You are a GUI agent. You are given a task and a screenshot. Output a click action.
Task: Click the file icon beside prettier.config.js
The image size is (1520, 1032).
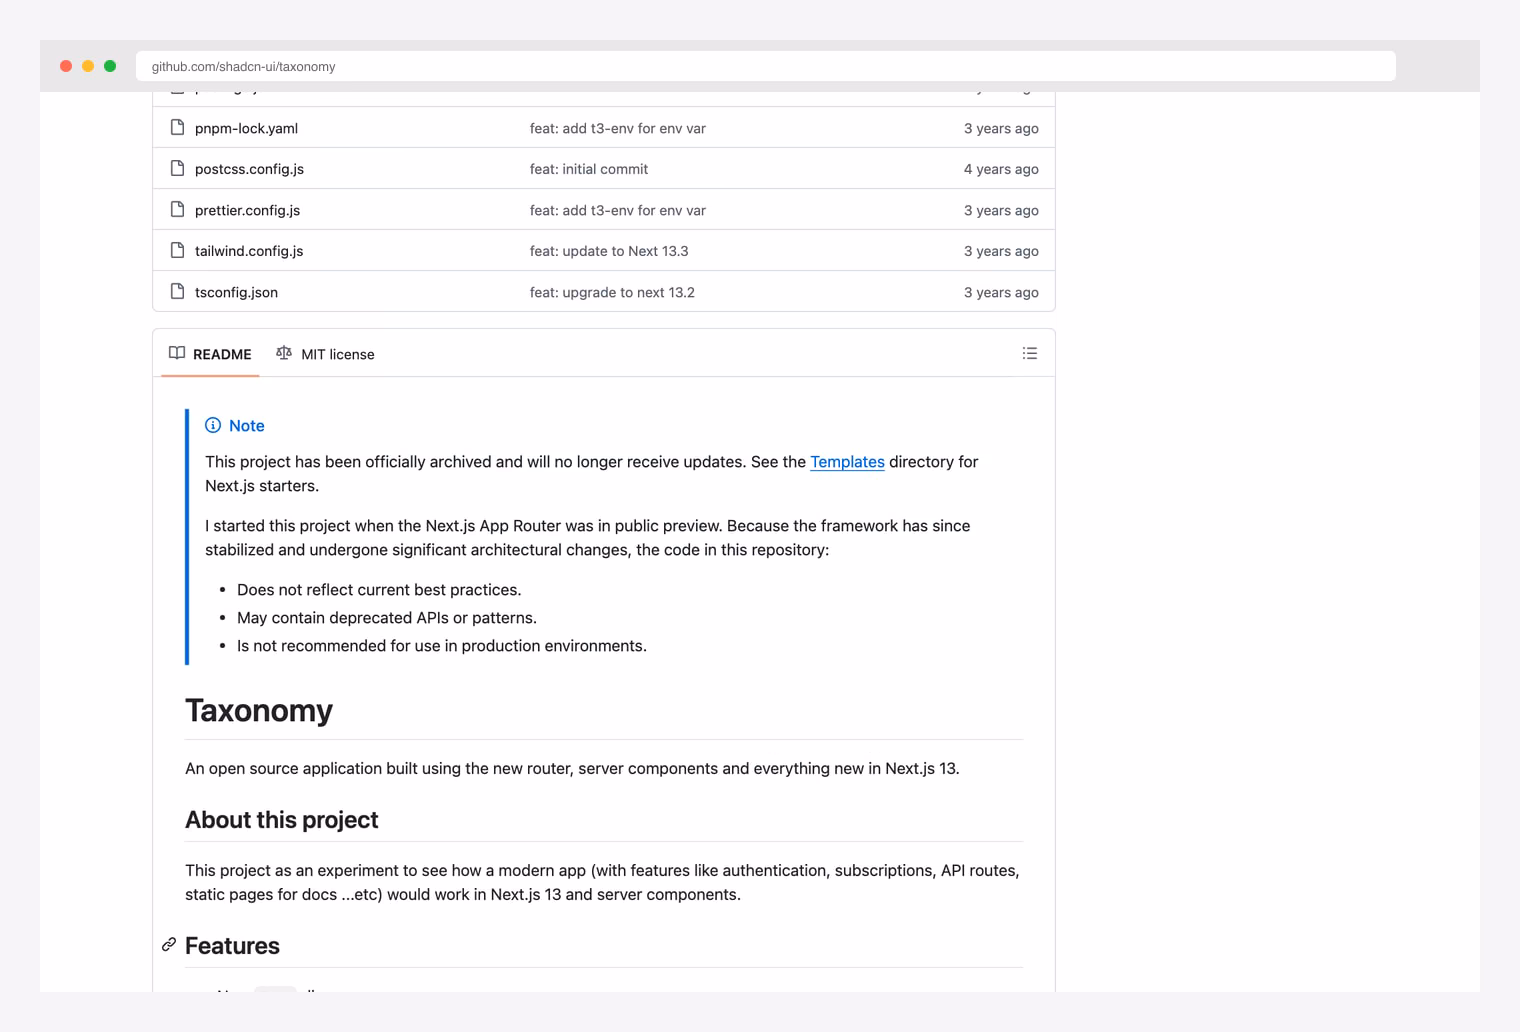coord(177,209)
